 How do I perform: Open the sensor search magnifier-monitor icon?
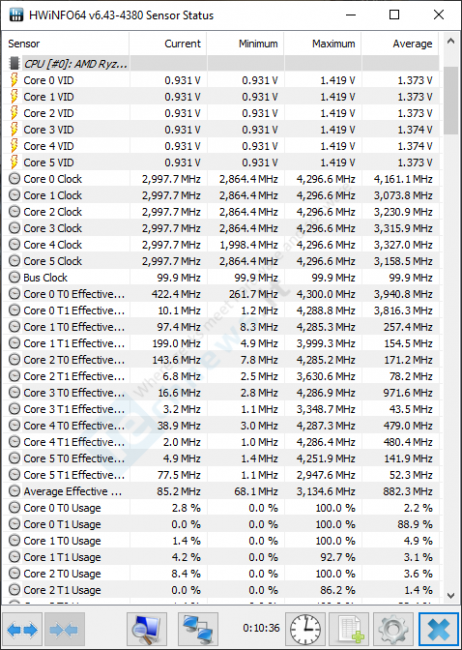pos(146,630)
